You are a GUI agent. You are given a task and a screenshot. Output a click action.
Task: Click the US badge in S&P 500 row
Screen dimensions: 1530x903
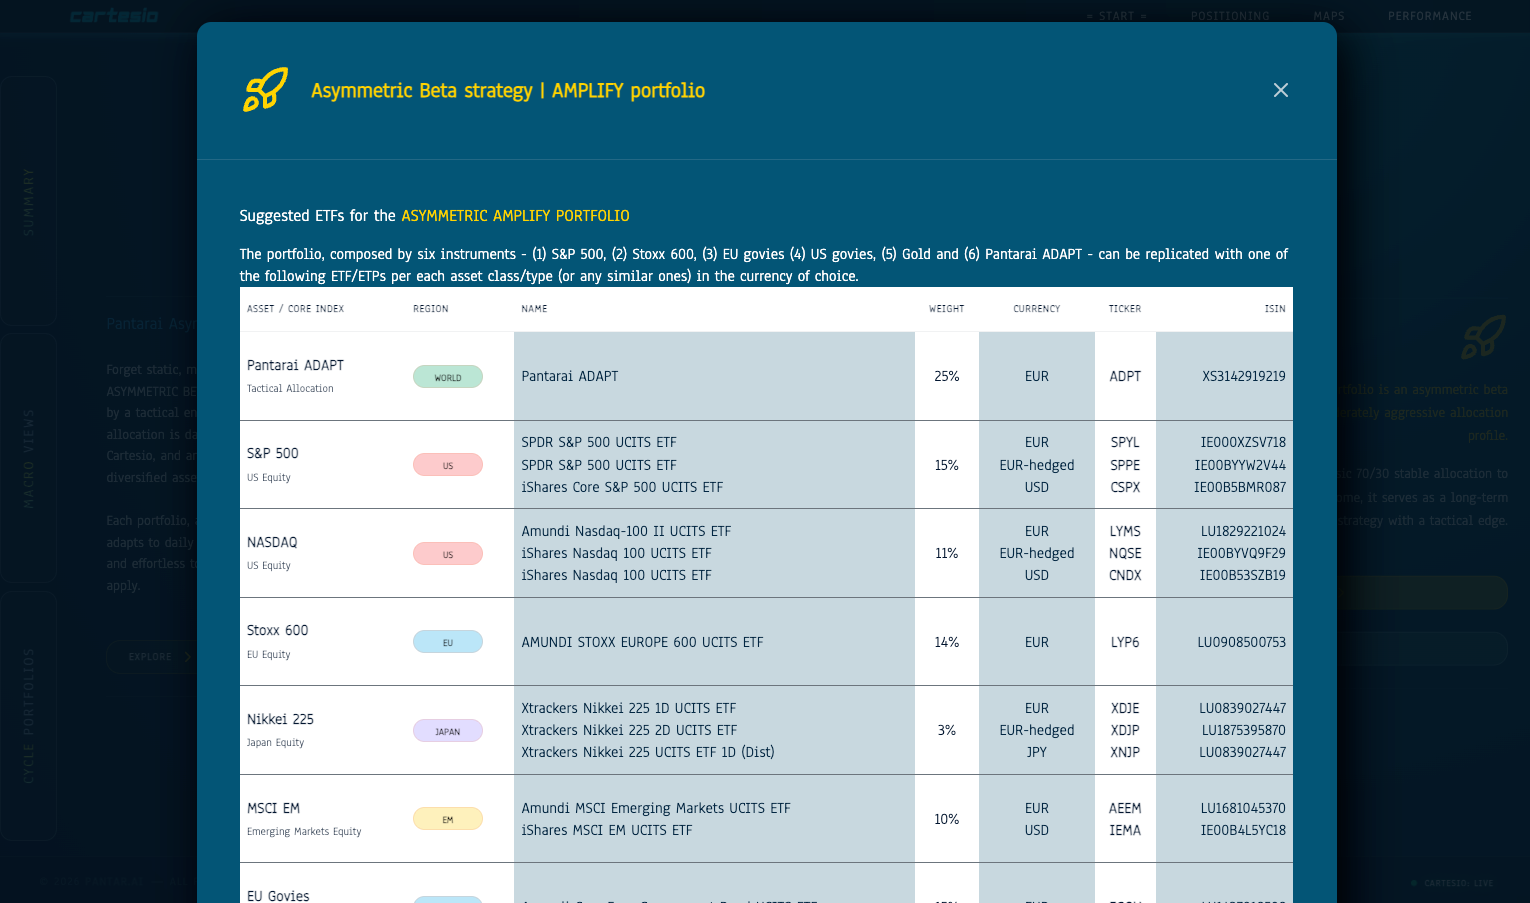[448, 465]
